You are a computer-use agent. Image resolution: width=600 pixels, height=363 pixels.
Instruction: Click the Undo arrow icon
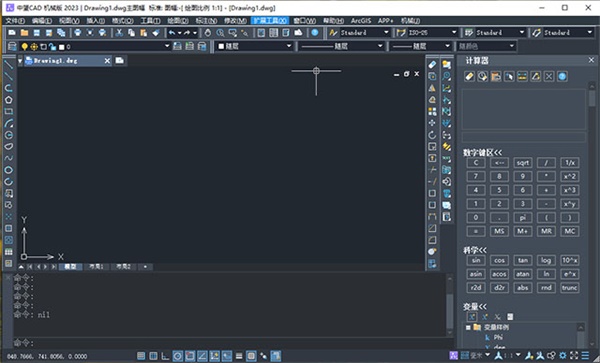point(172,33)
